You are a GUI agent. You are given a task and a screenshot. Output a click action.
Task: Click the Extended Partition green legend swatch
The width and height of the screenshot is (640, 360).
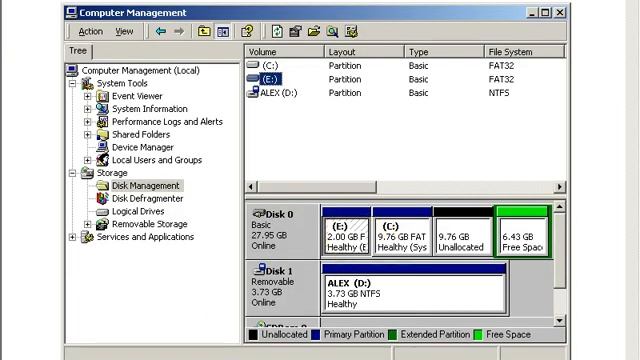click(x=392, y=335)
